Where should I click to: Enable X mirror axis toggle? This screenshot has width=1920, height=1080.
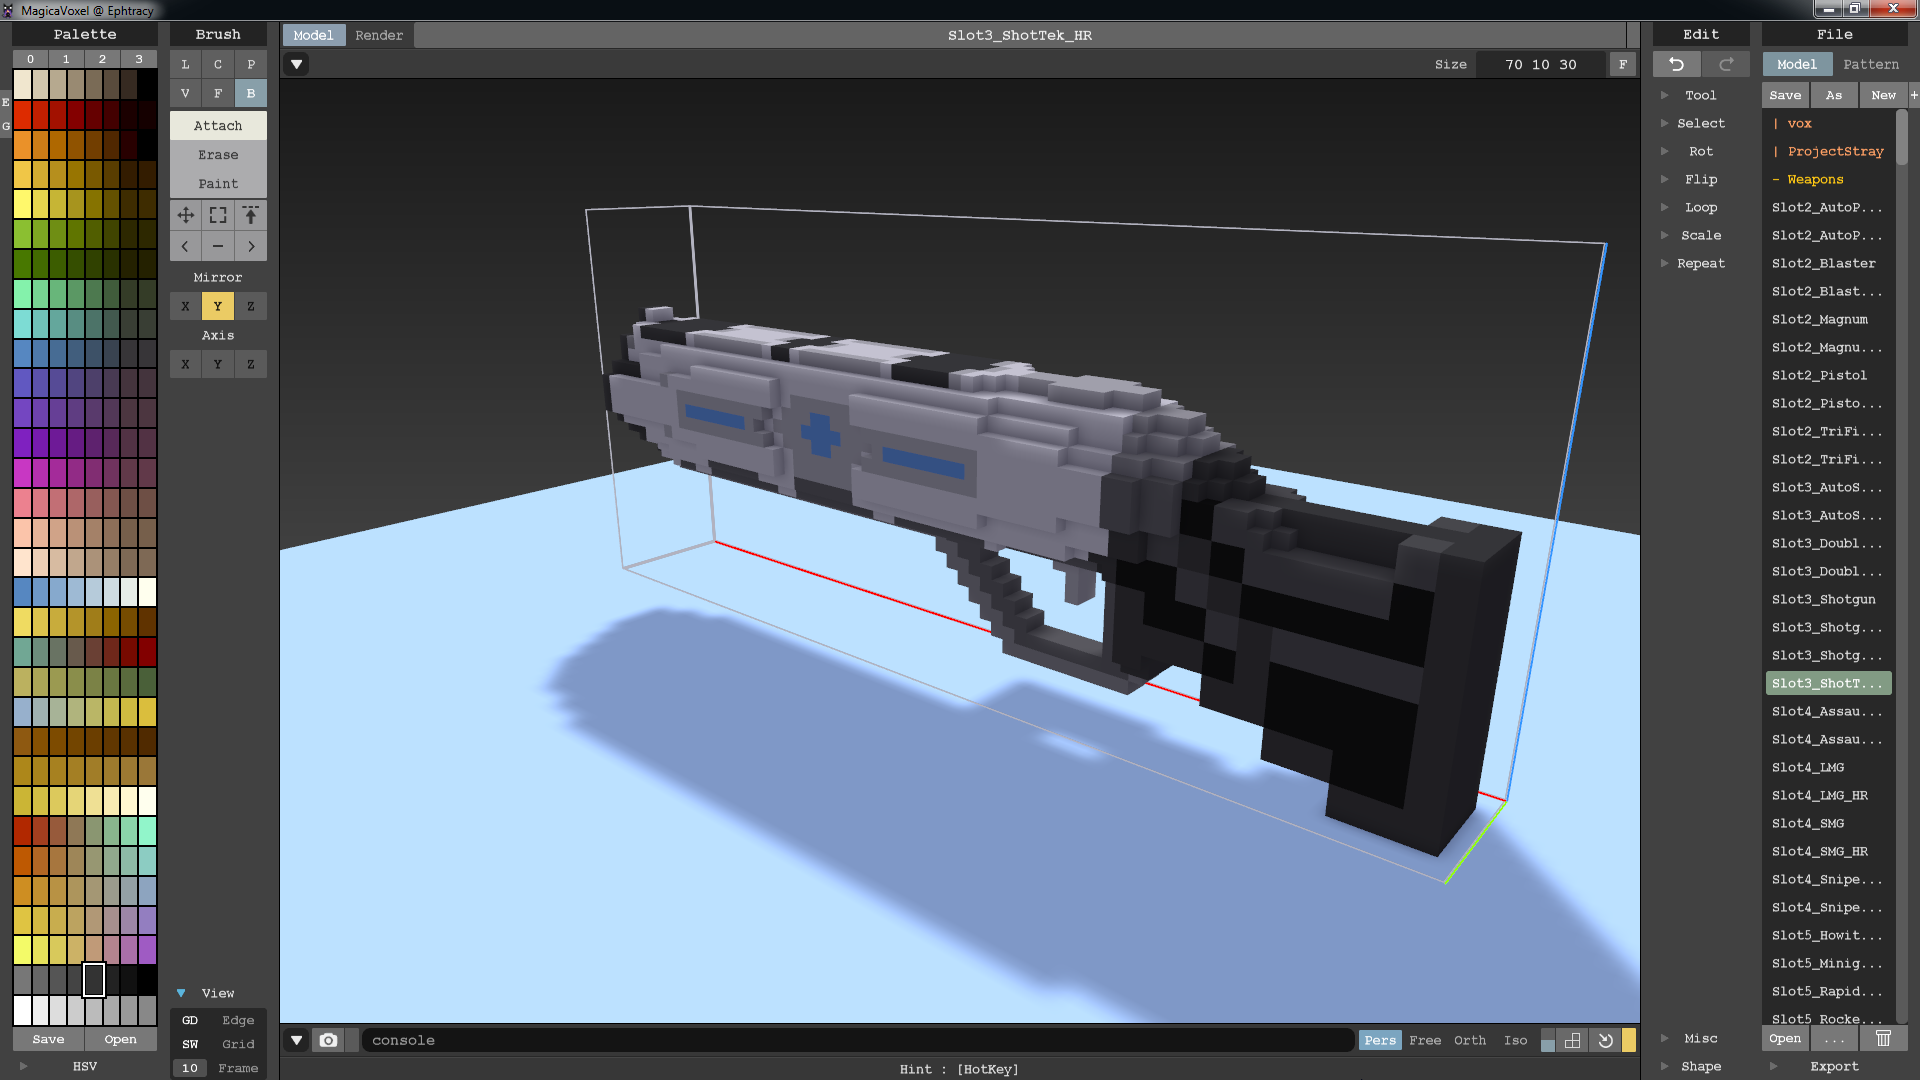[185, 306]
